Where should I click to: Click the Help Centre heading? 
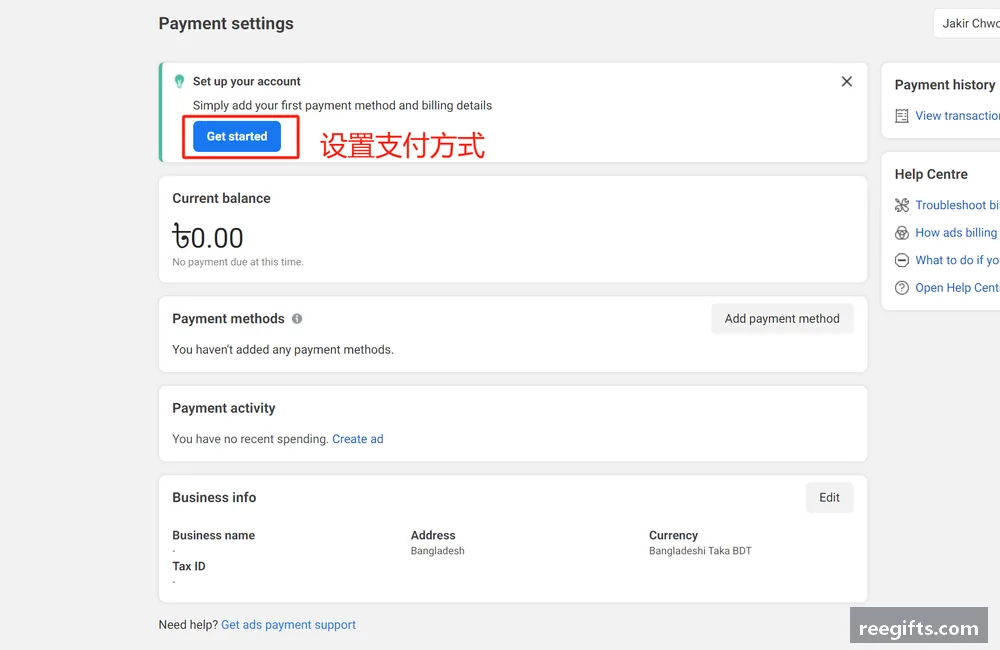click(x=931, y=174)
